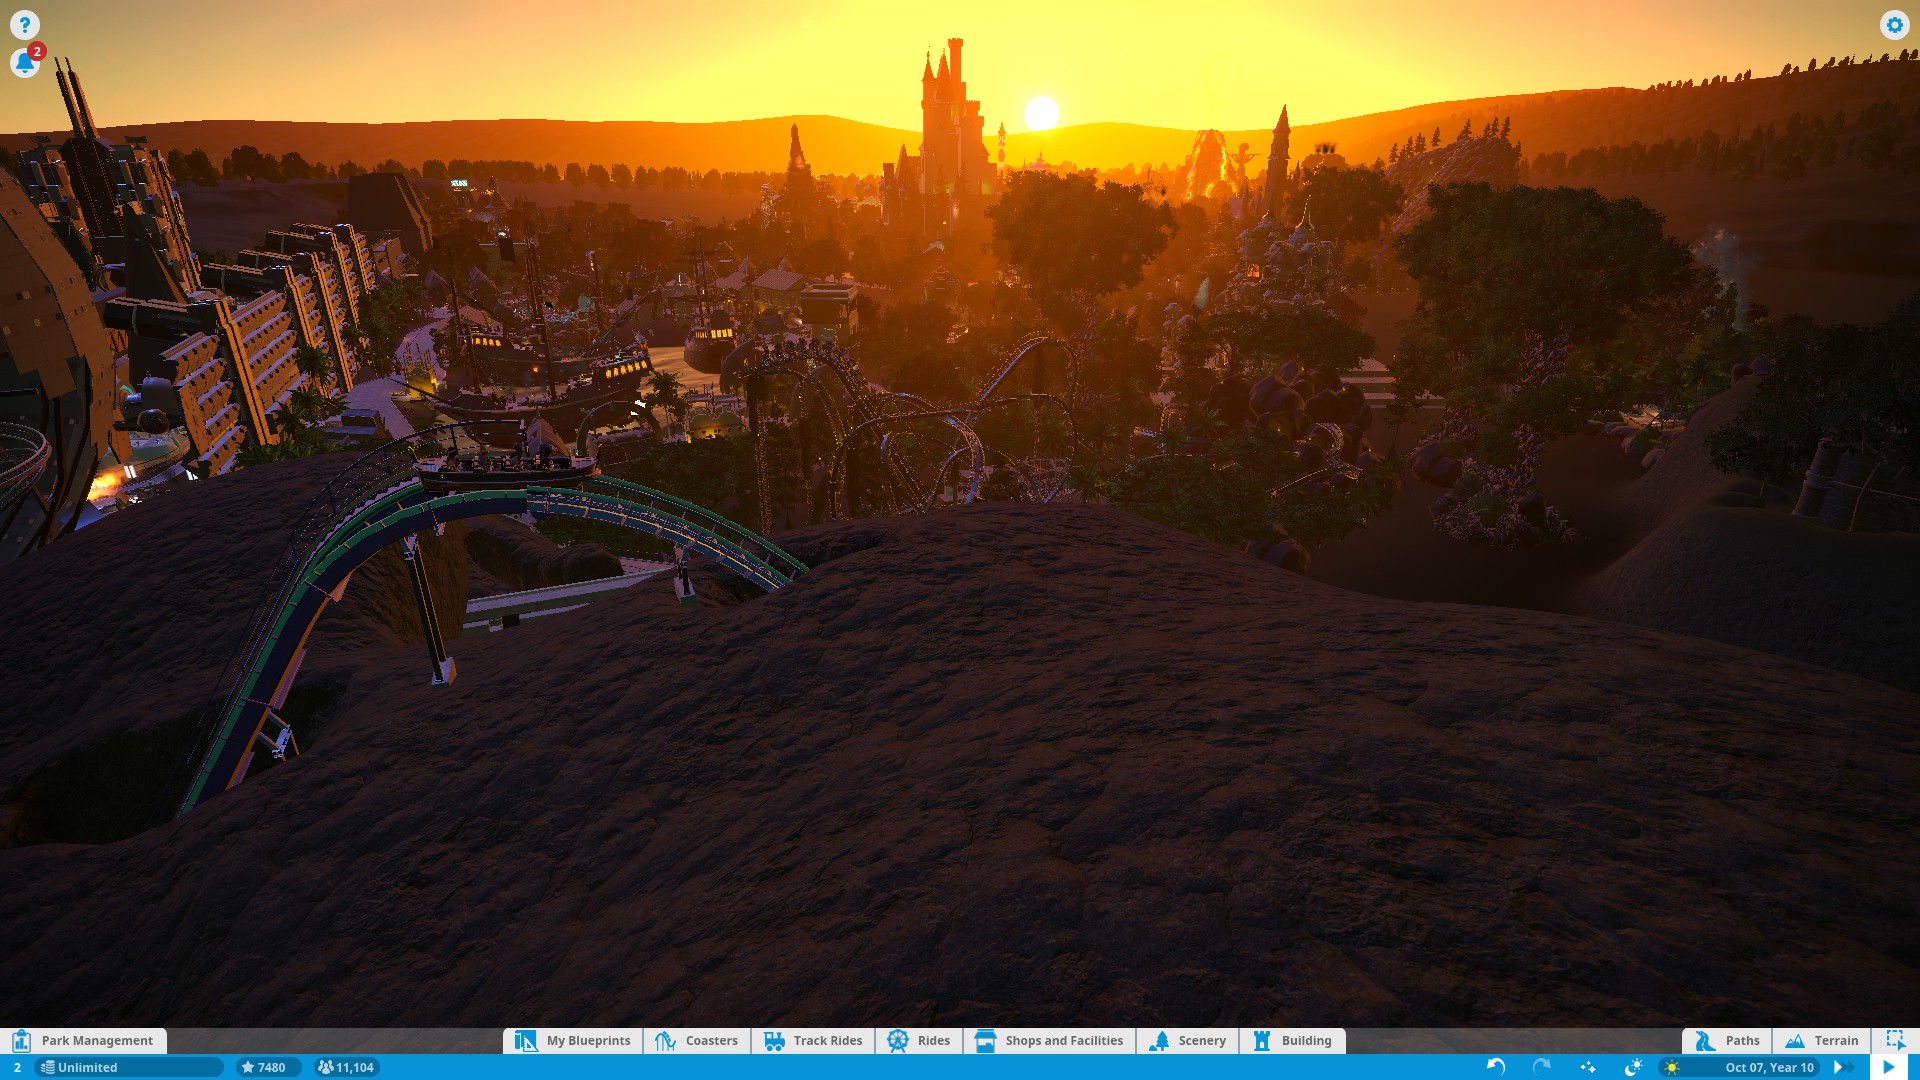Image resolution: width=1920 pixels, height=1080 pixels.
Task: Click the sparkle stars icon
Action: 1588,1067
